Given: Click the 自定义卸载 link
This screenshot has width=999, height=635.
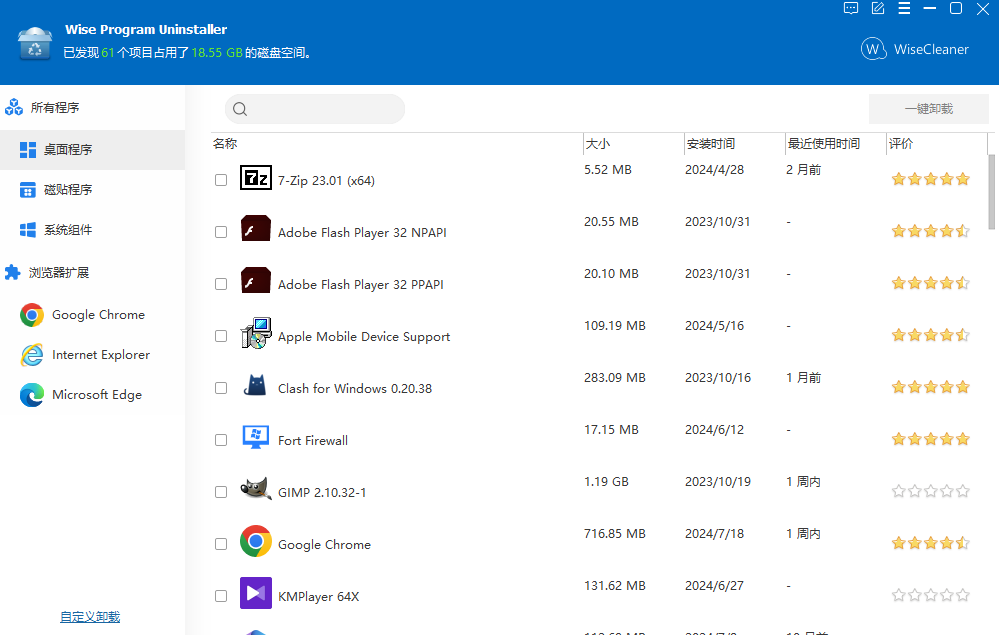Looking at the screenshot, I should pyautogui.click(x=90, y=617).
